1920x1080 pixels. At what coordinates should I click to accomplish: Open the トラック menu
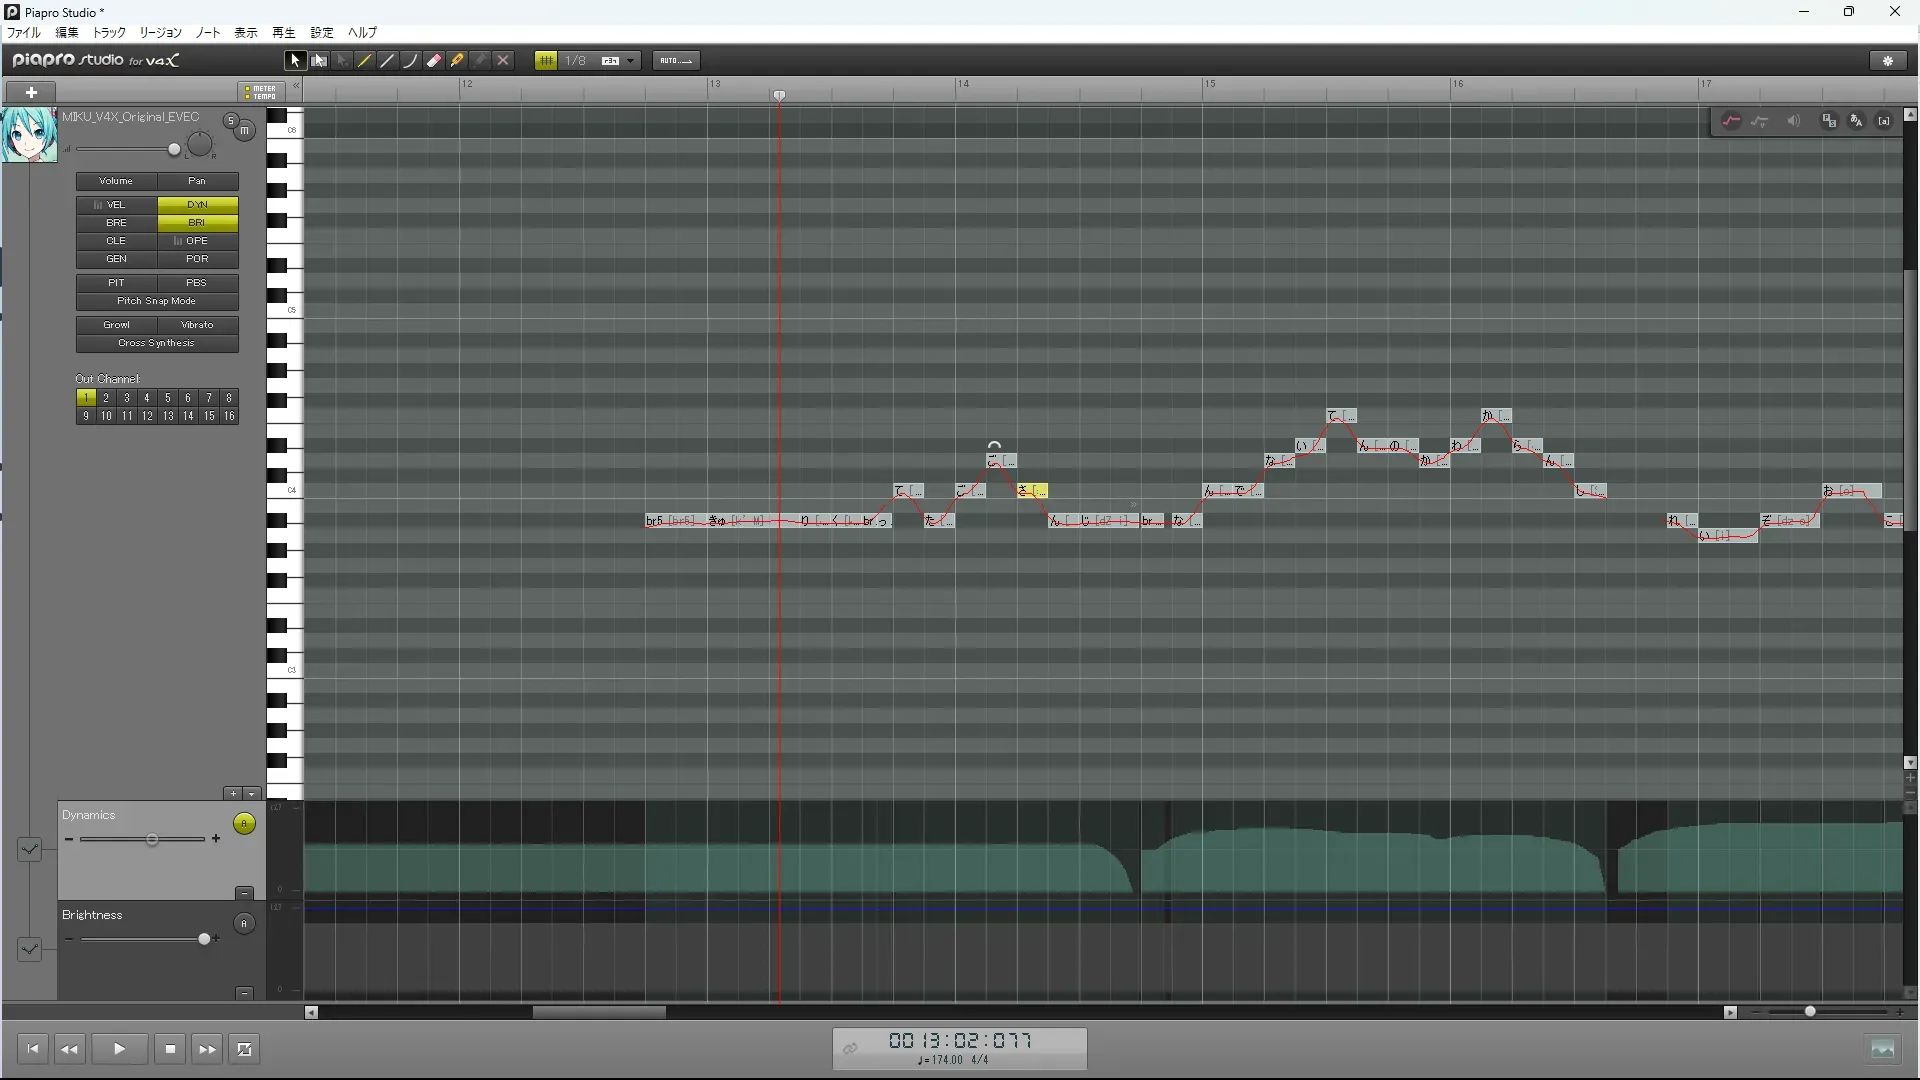pyautogui.click(x=109, y=33)
